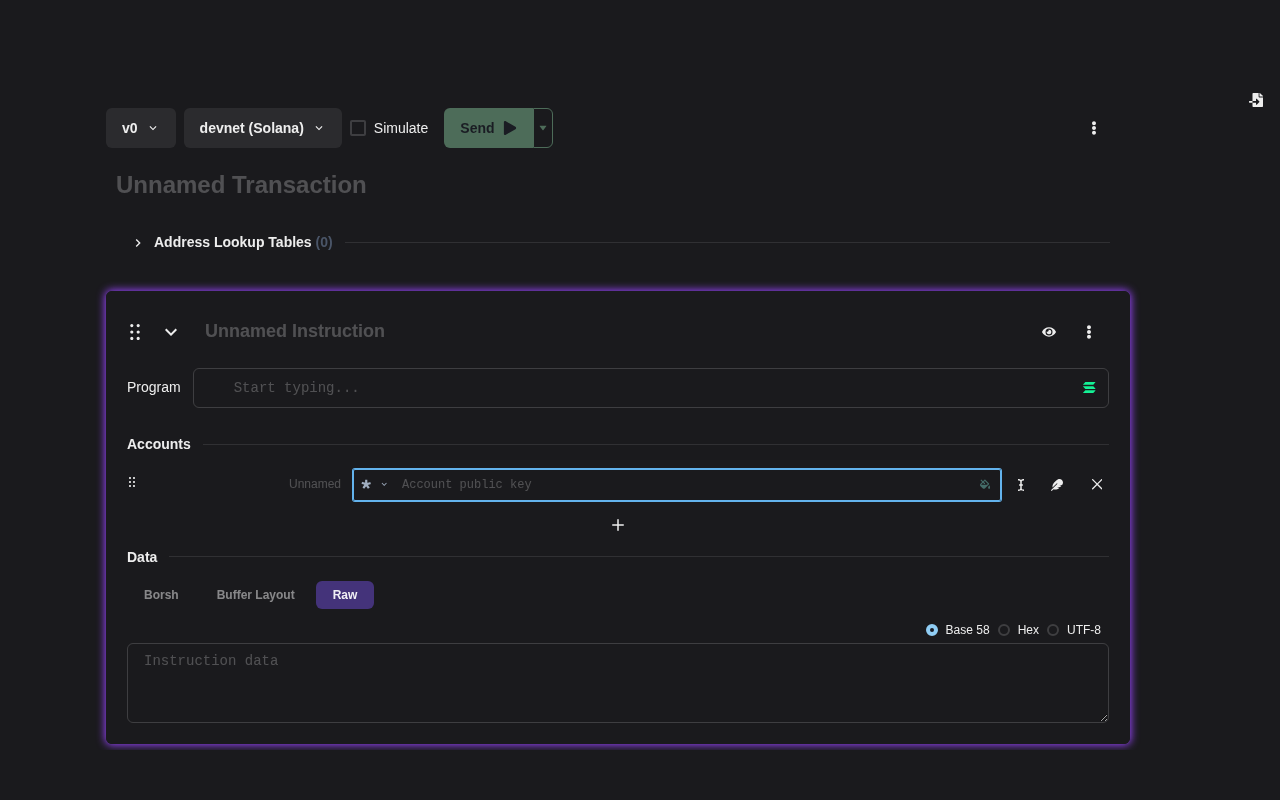Open the v0 version dropdown
The width and height of the screenshot is (1280, 800).
coord(140,128)
